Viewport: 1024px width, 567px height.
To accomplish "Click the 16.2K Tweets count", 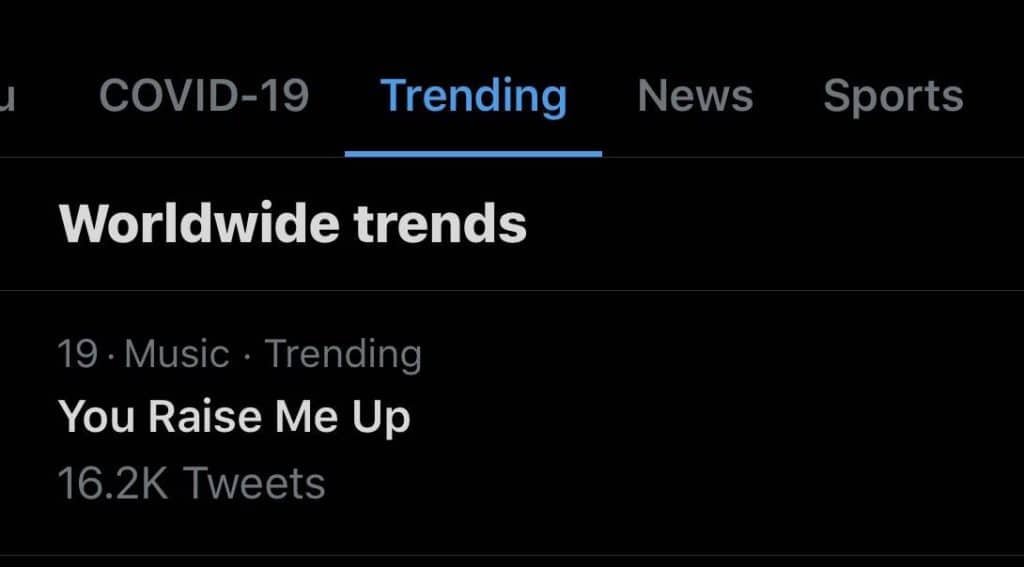I will coord(191,483).
